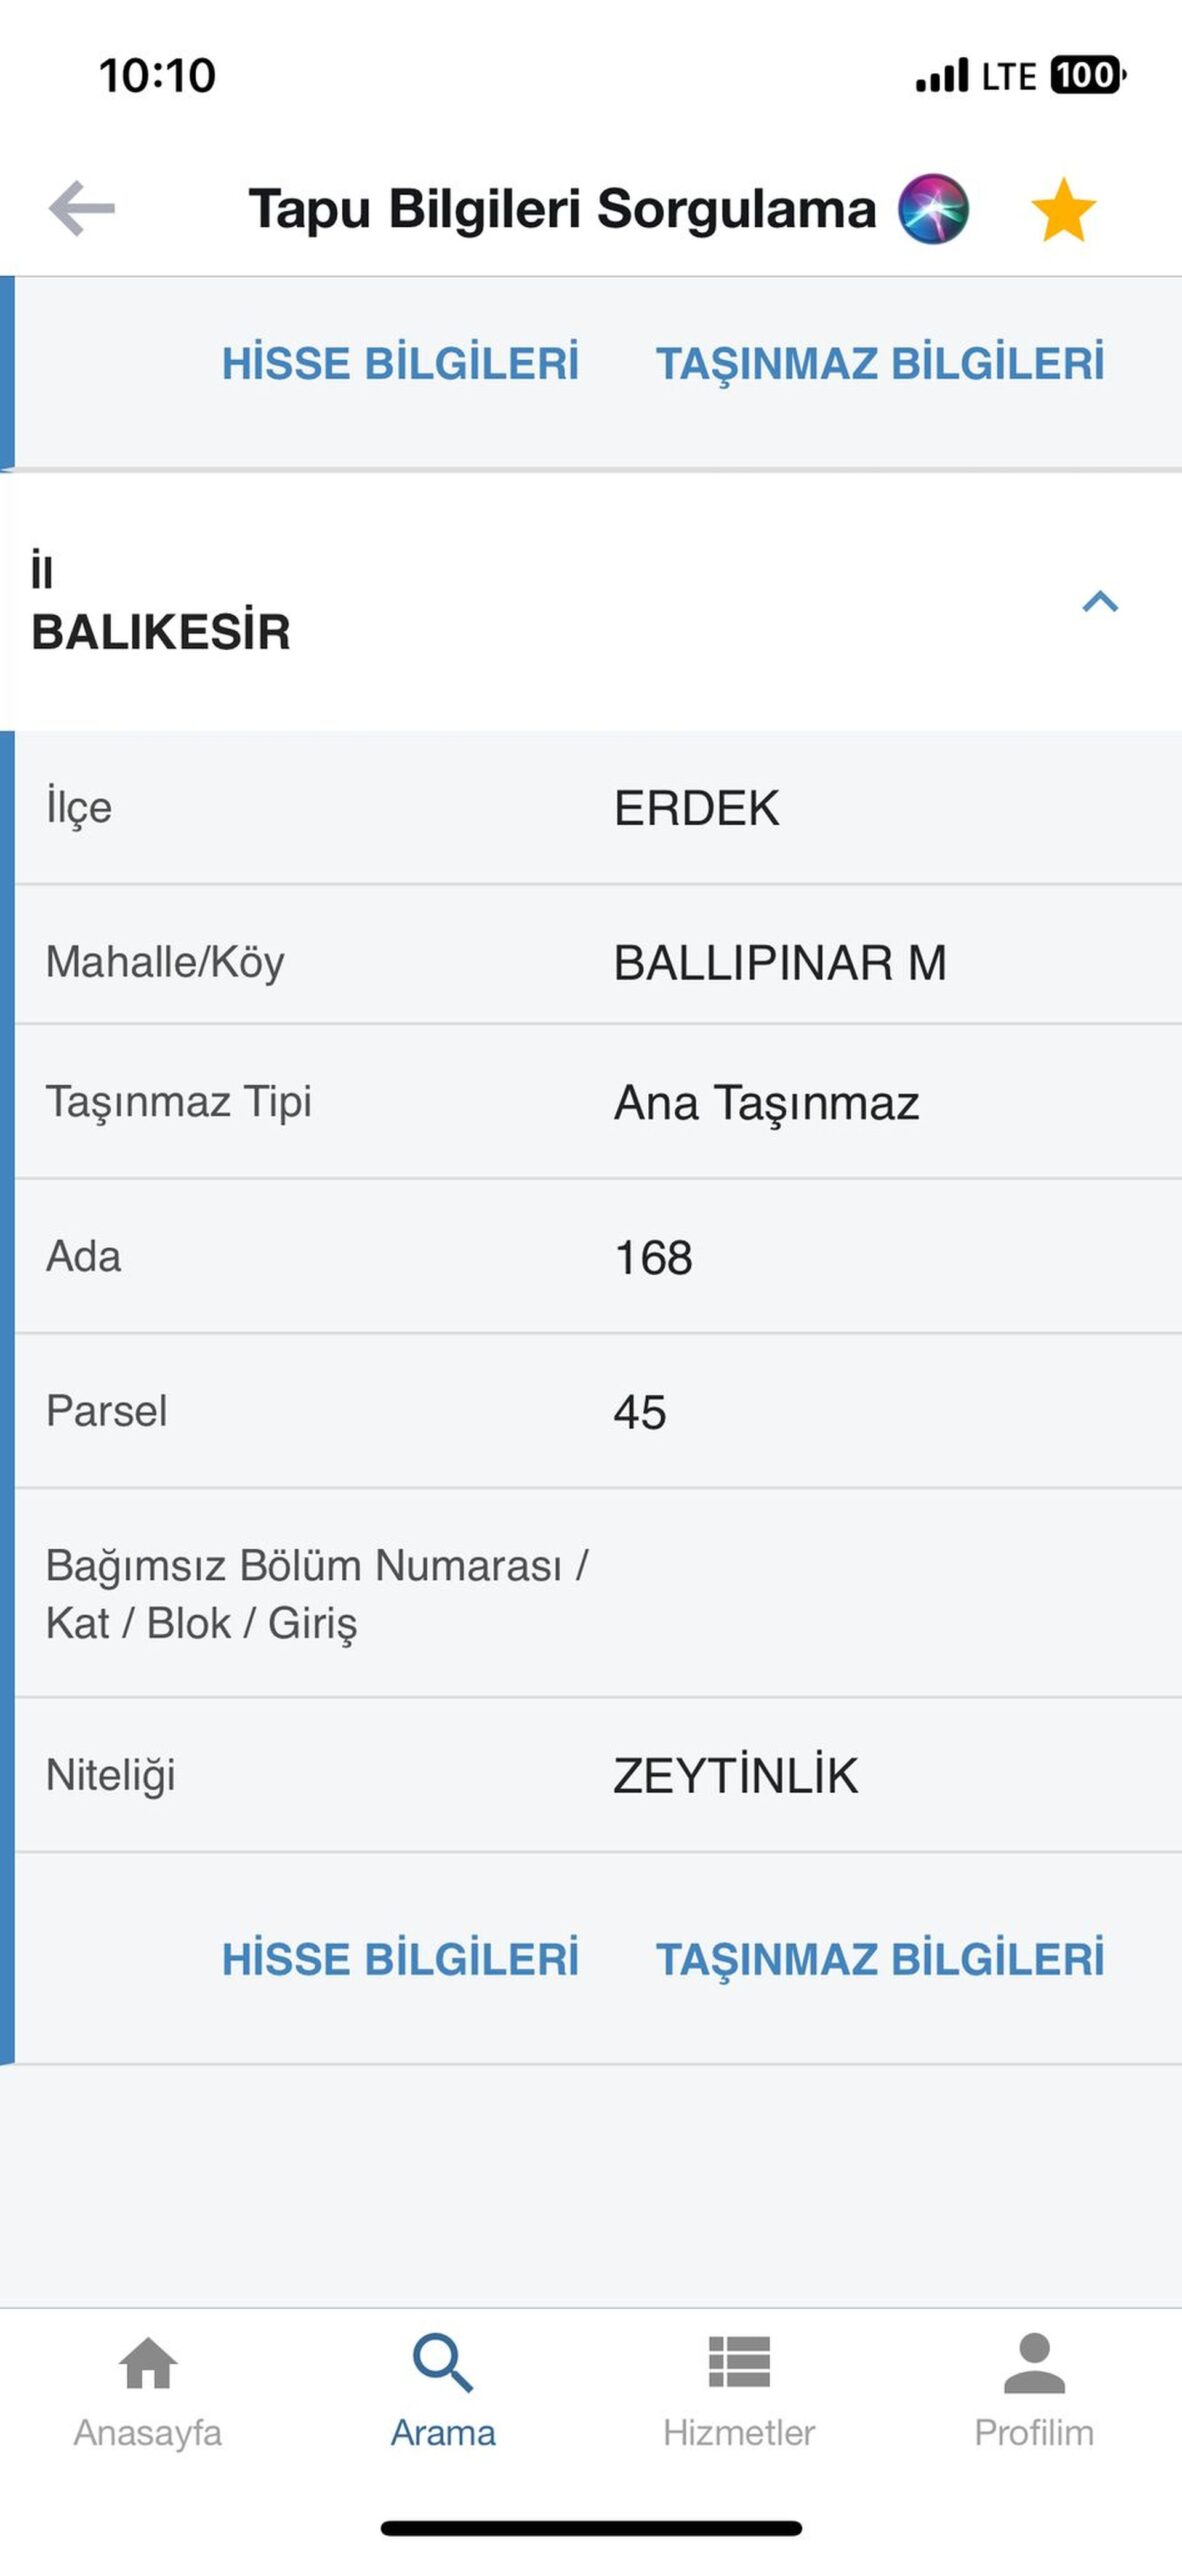1182x2560 pixels.
Task: Select the Parsel 45 row
Action: pos(598,1411)
